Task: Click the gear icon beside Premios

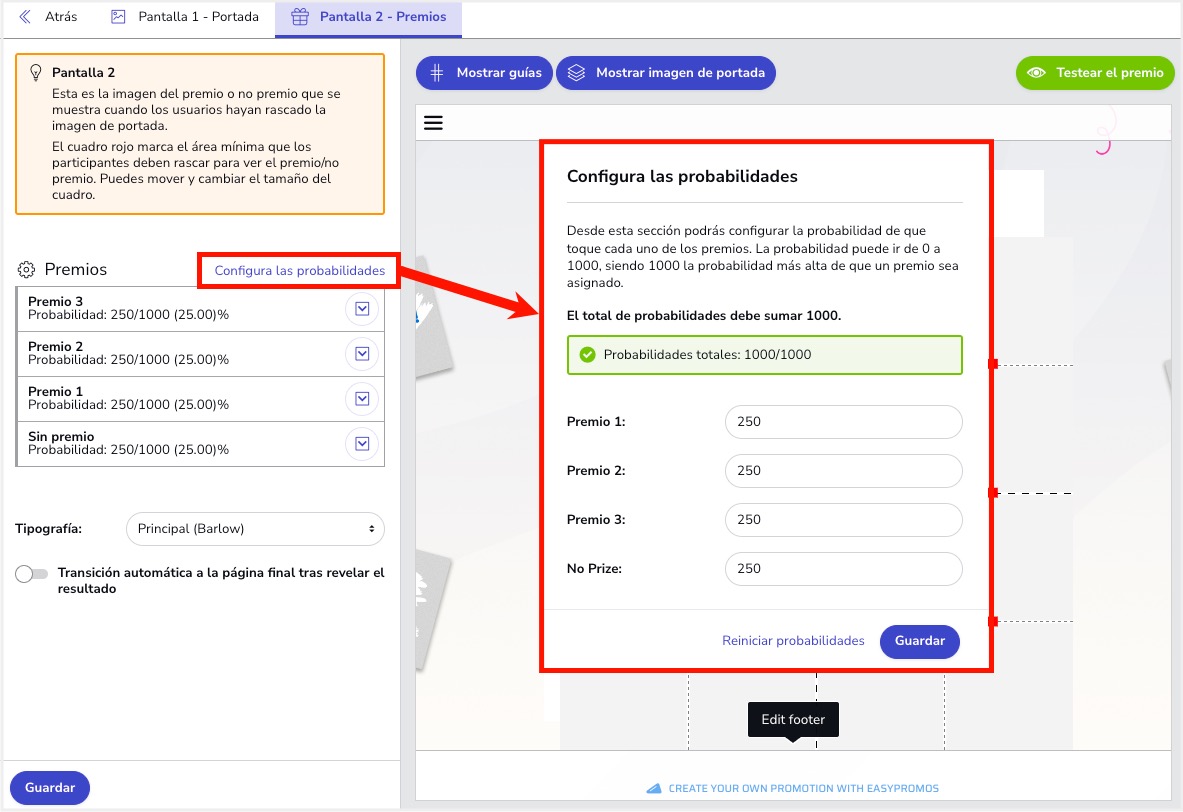Action: pos(26,270)
